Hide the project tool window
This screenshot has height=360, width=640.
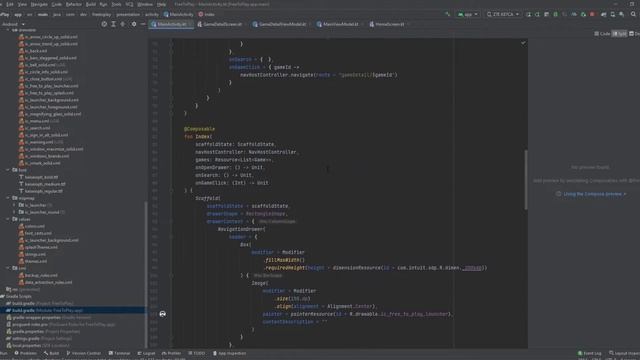(x=142, y=24)
